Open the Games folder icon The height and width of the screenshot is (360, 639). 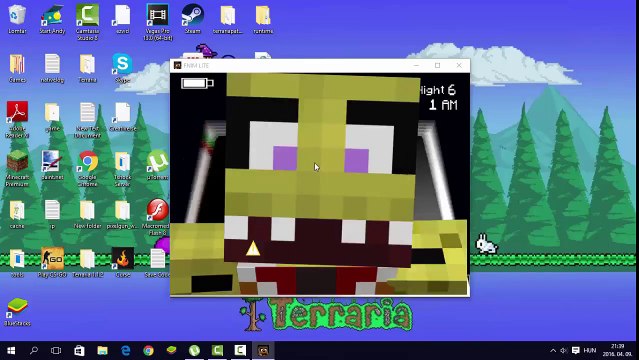17,68
